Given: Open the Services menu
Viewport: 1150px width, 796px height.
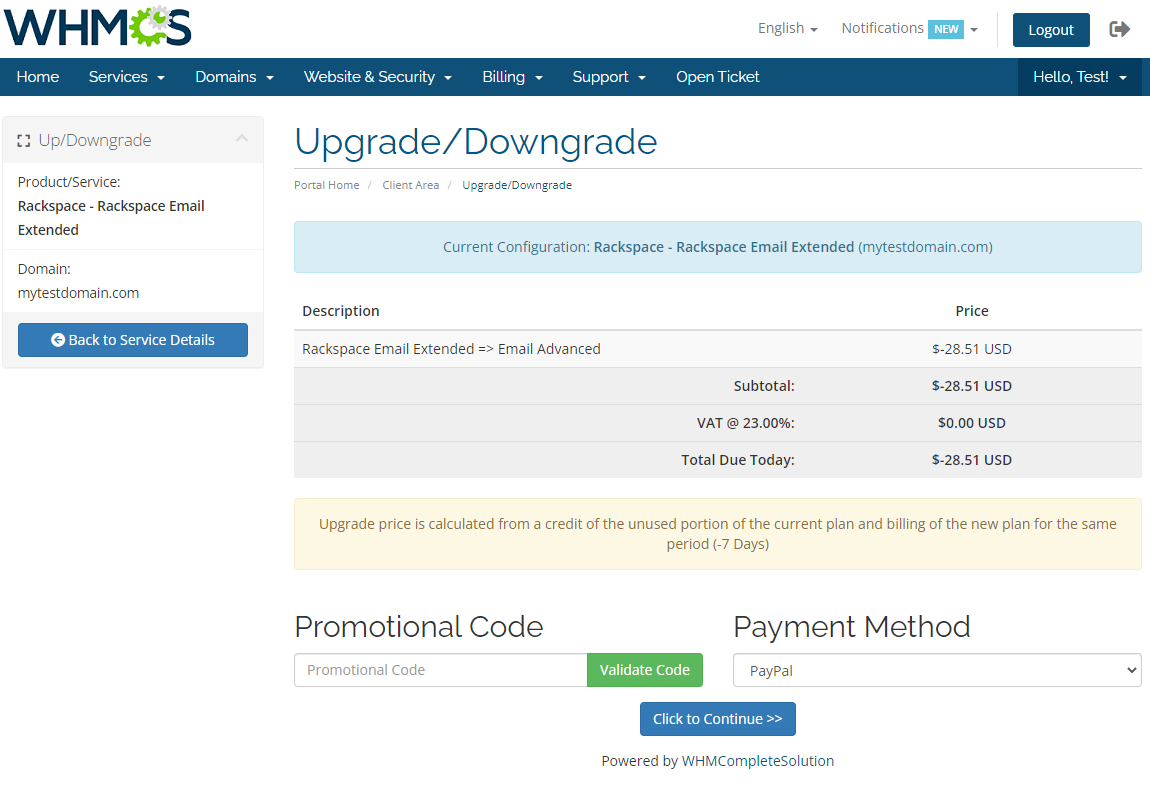Looking at the screenshot, I should pos(126,77).
